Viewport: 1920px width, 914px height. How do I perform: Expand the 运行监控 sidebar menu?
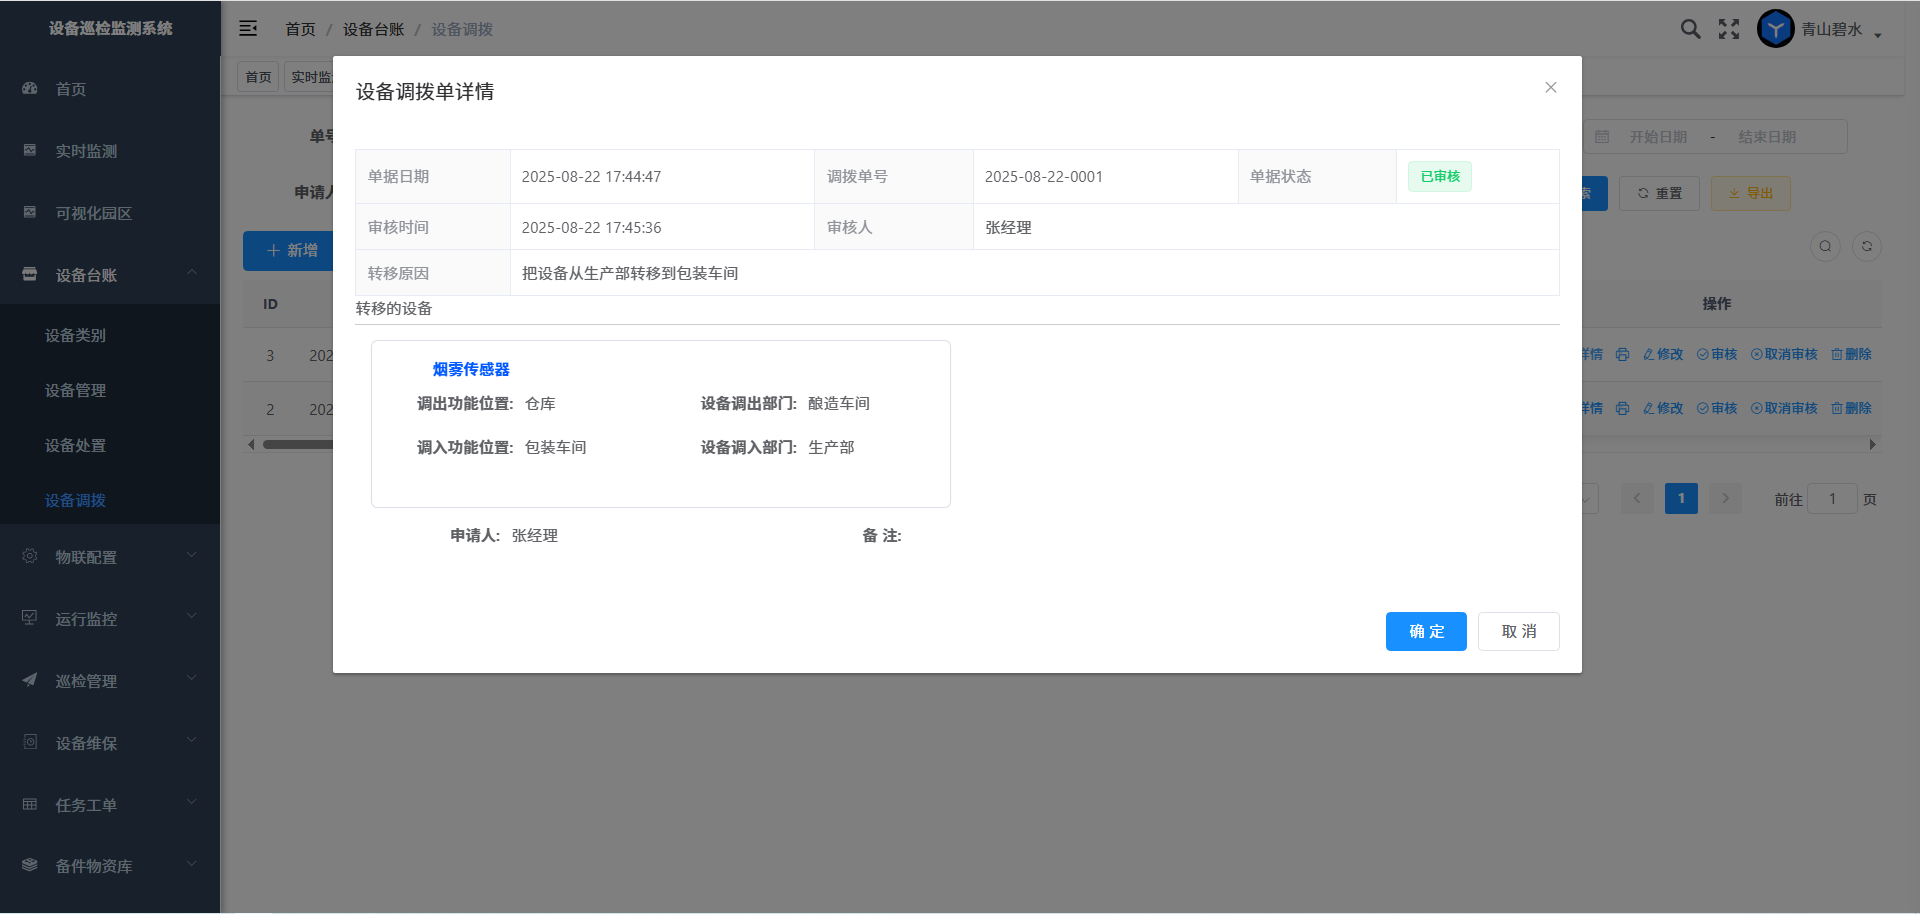click(x=110, y=619)
